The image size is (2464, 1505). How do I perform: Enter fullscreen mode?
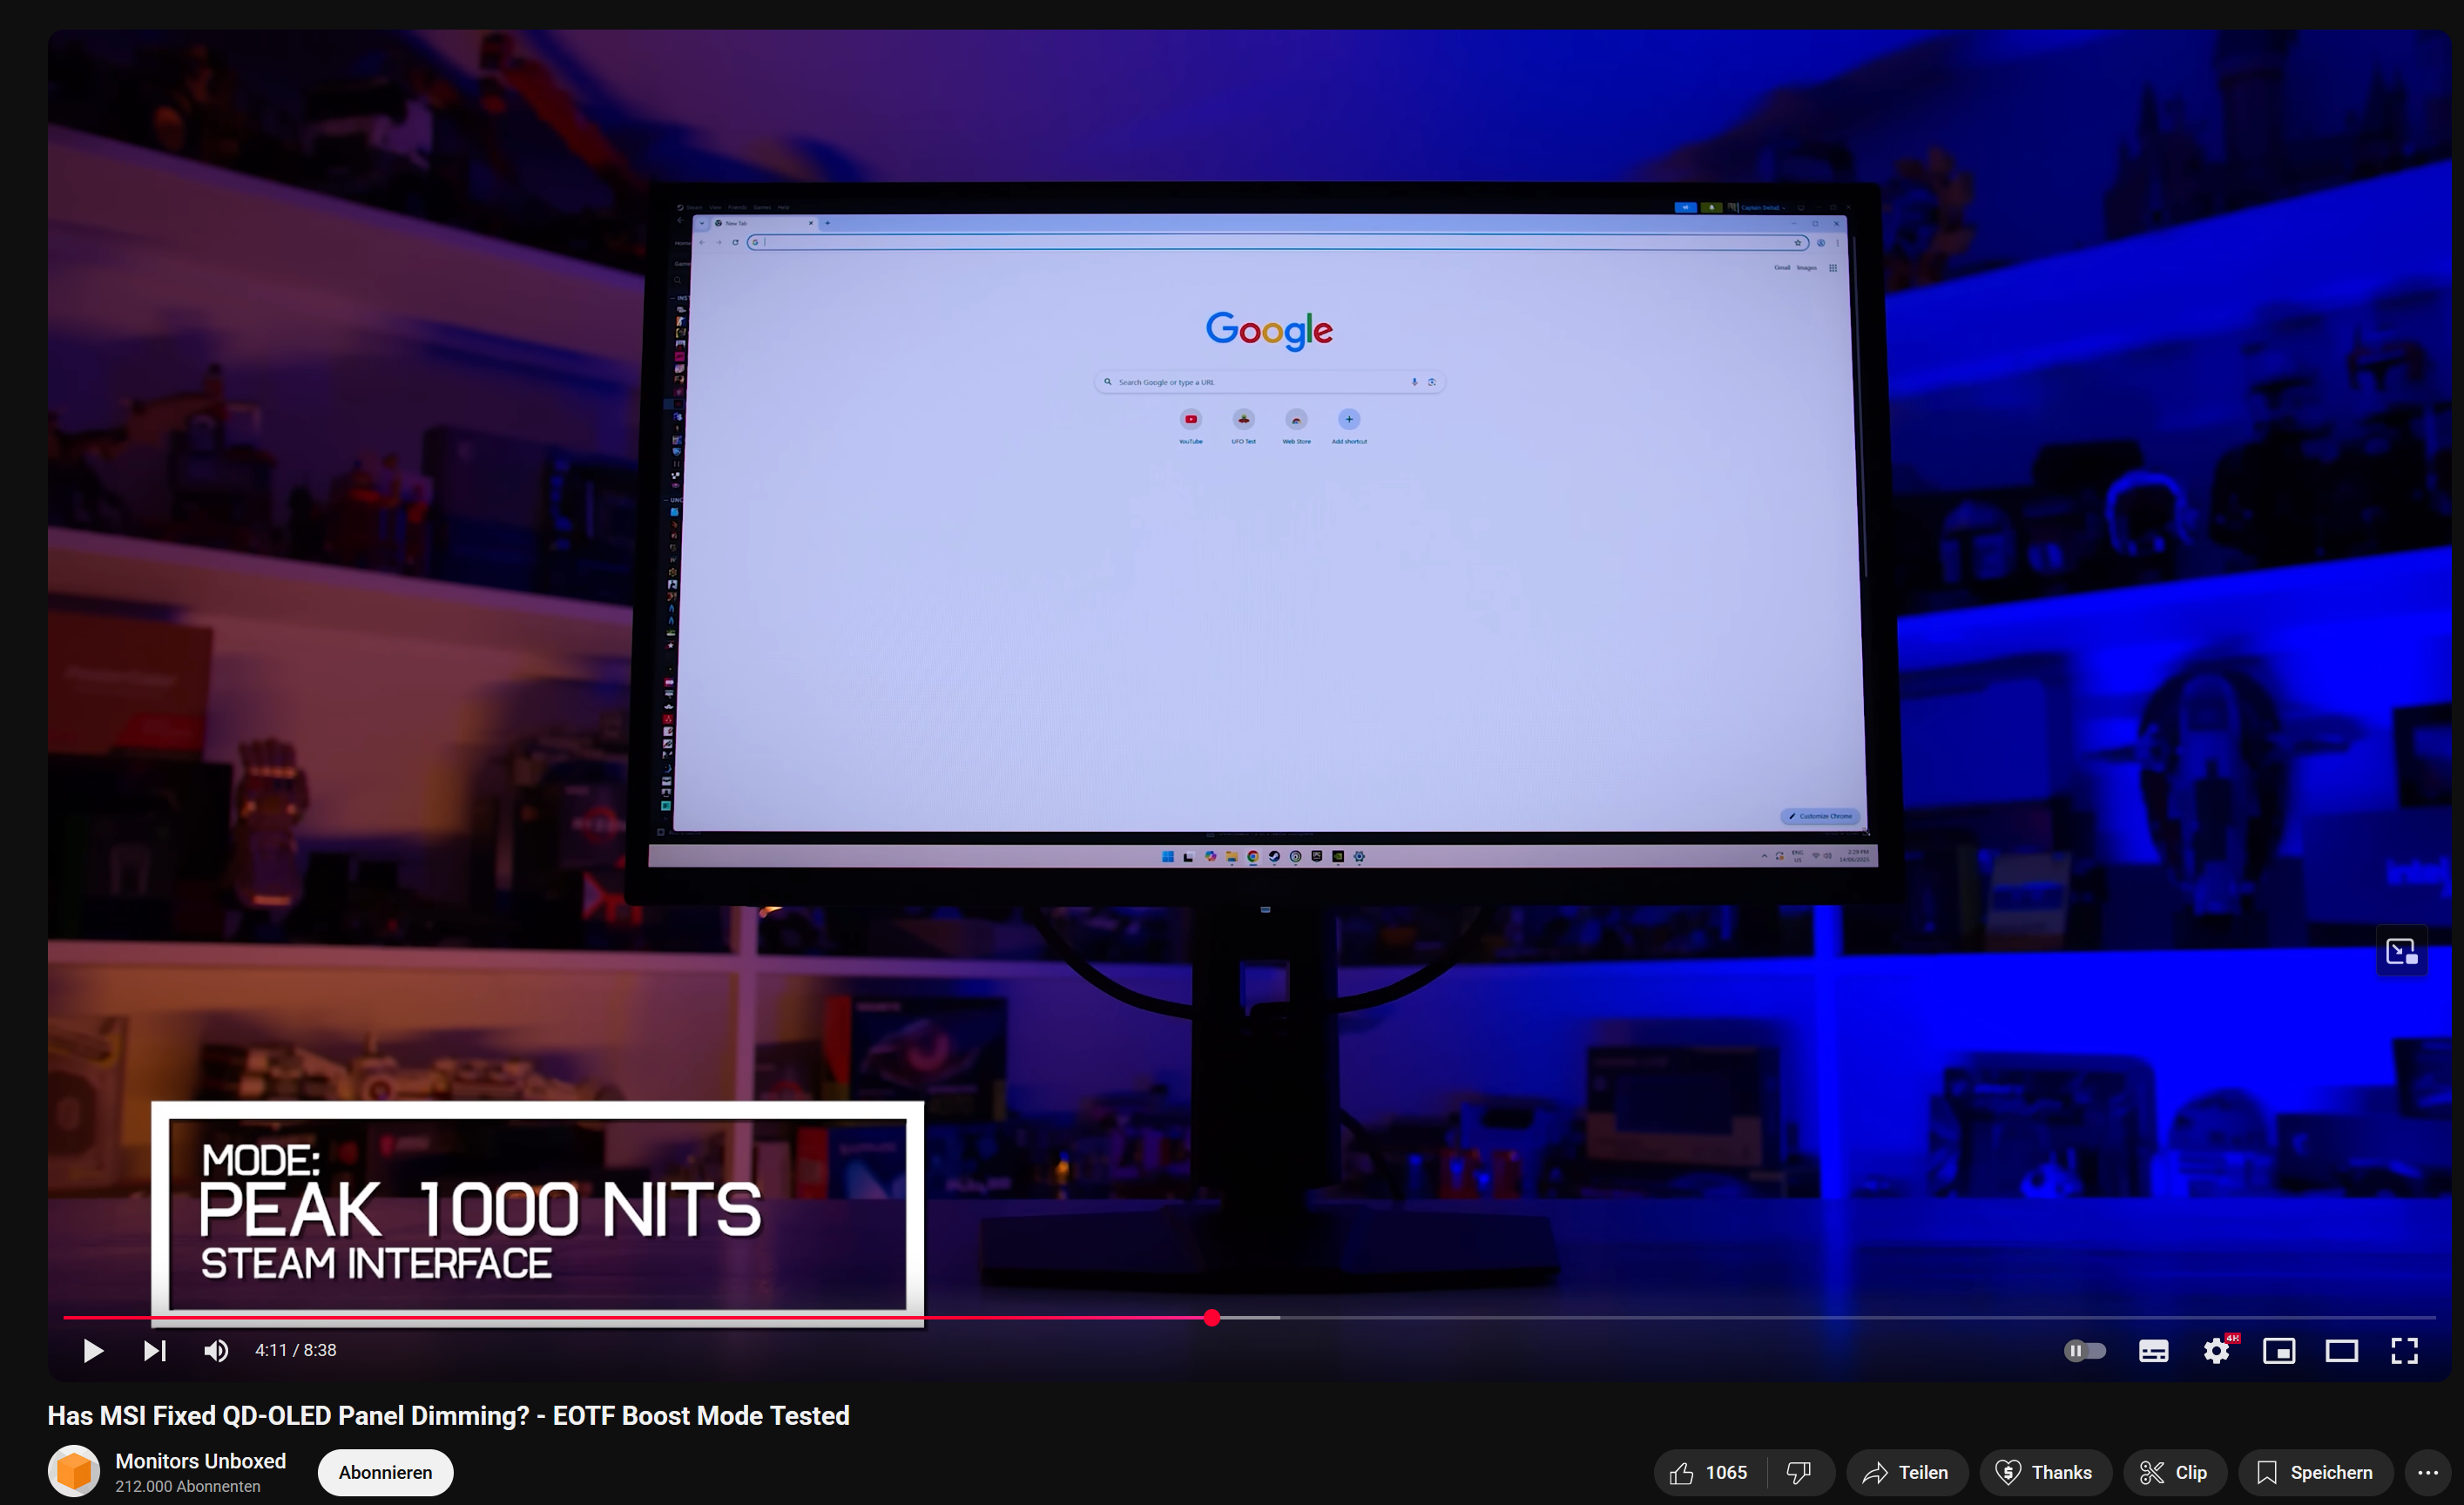tap(2405, 1350)
